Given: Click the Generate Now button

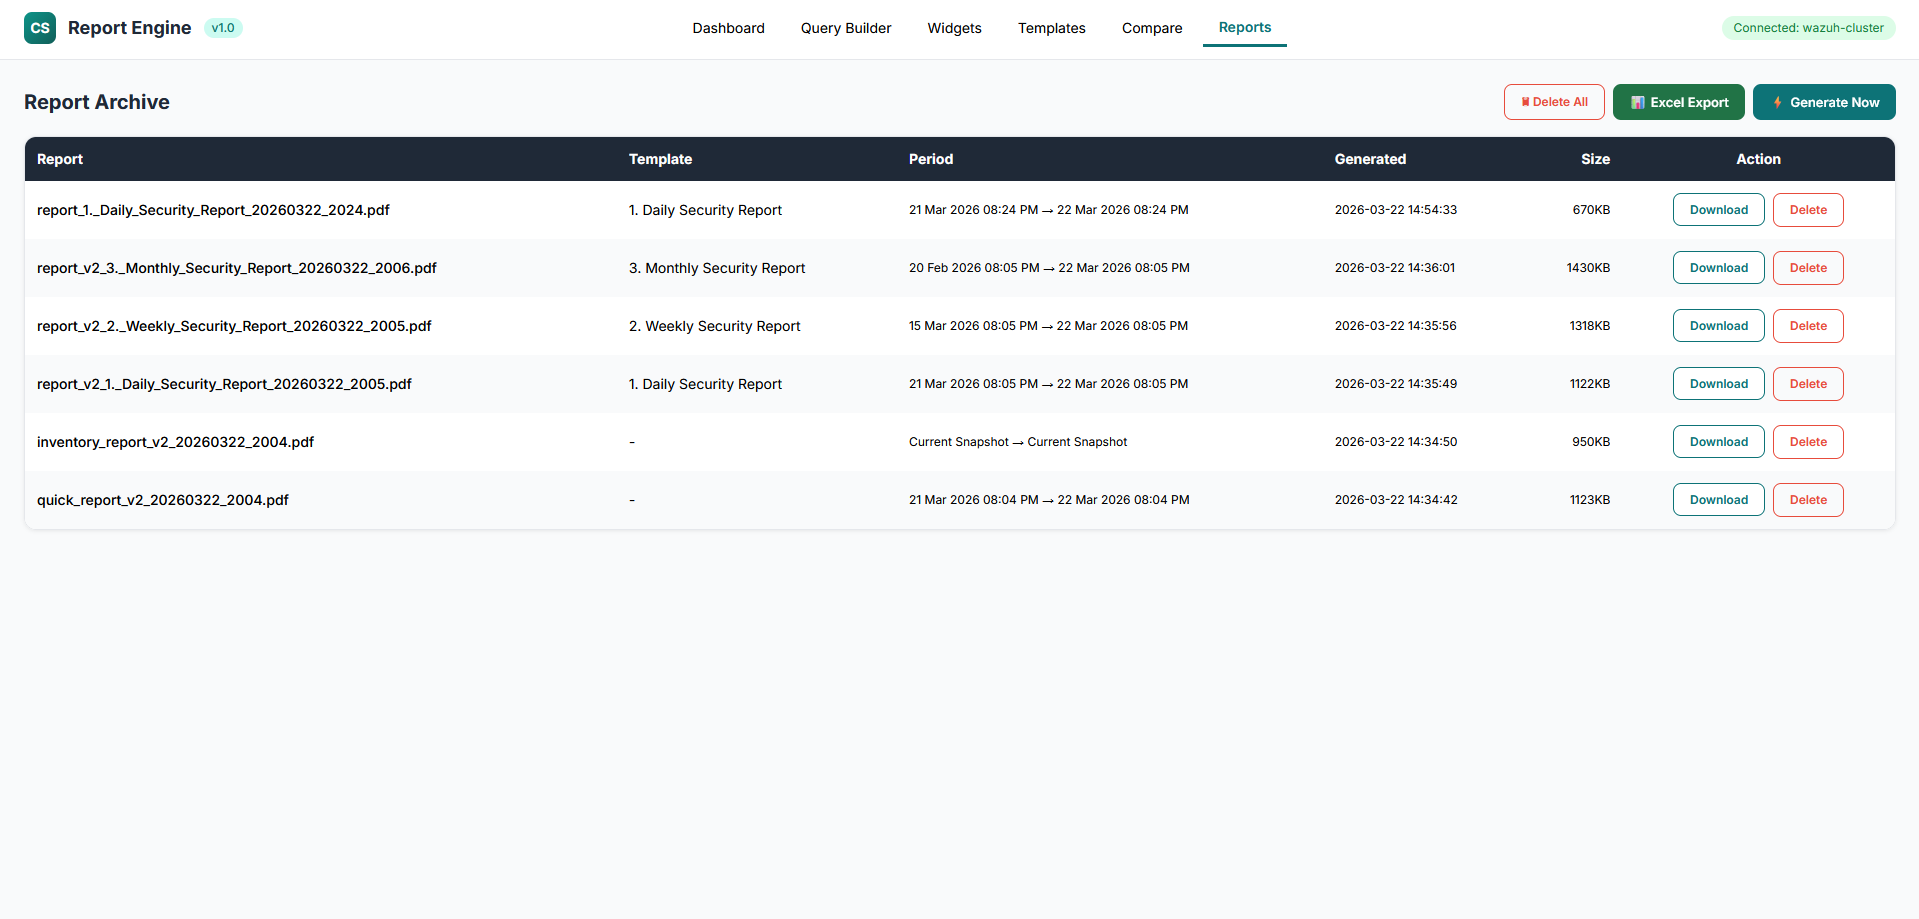Looking at the screenshot, I should tap(1824, 102).
